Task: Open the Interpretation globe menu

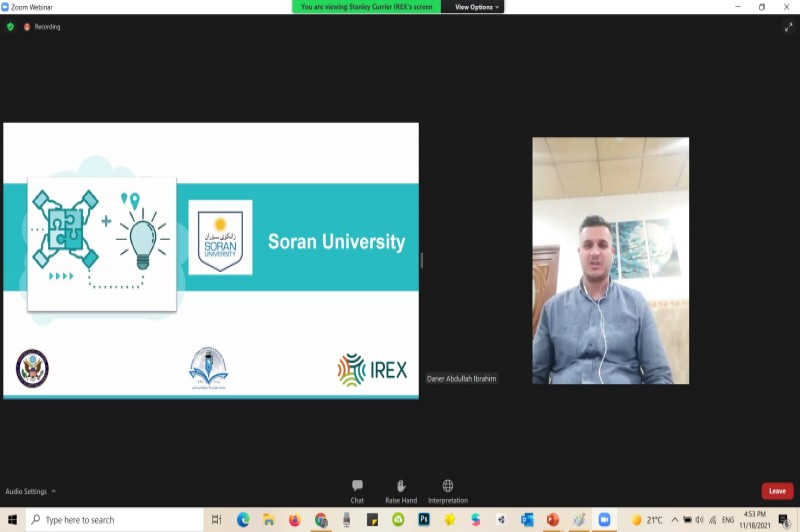Action: point(447,489)
